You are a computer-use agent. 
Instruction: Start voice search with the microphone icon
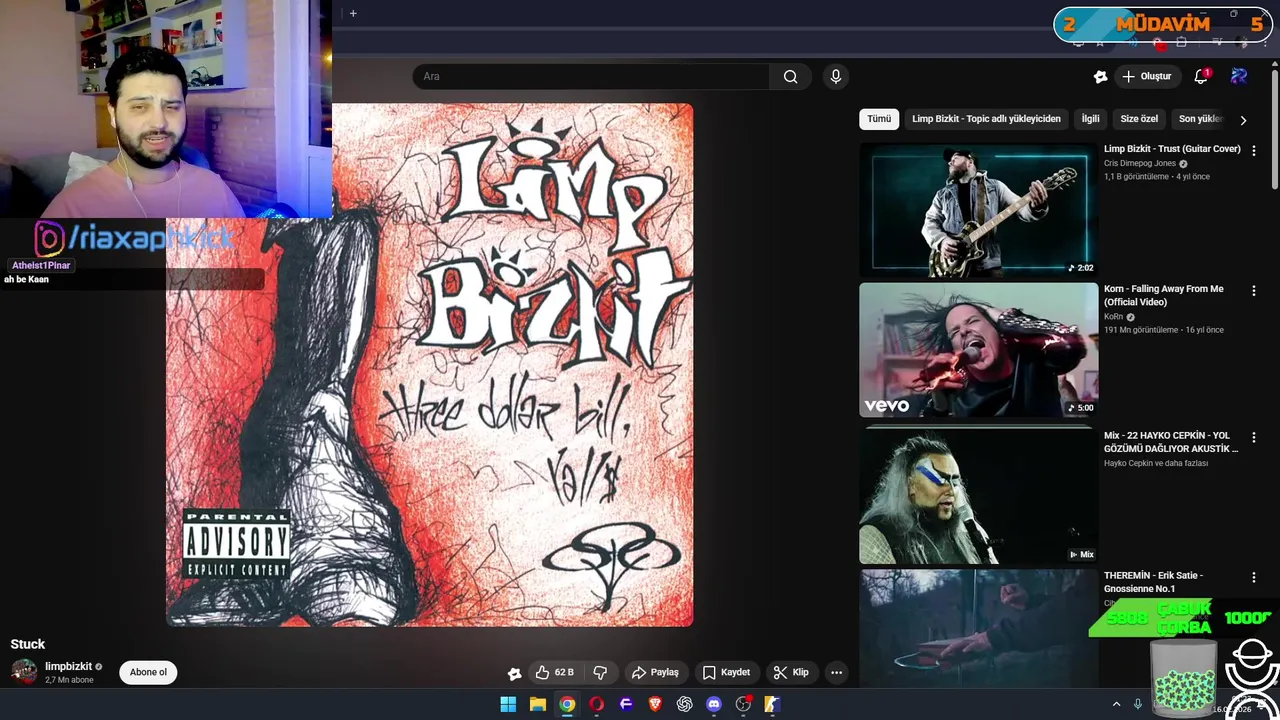coord(836,77)
